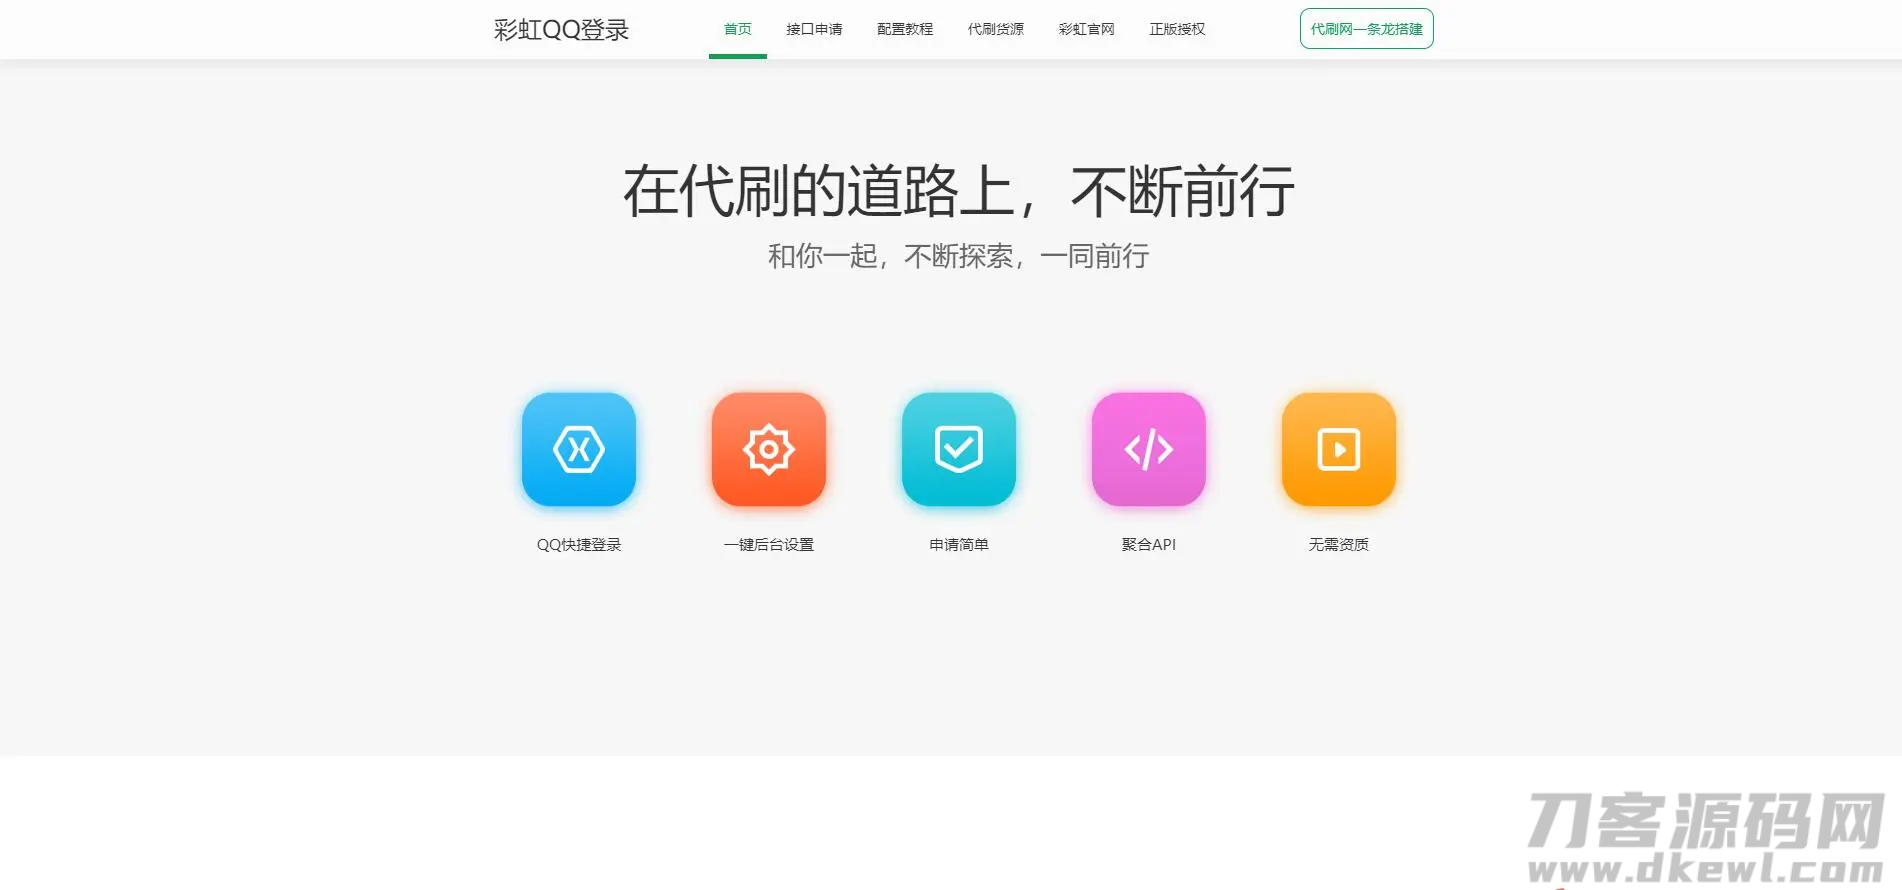
Task: Select the teal checkmark 申请简单 icon
Action: (x=958, y=449)
